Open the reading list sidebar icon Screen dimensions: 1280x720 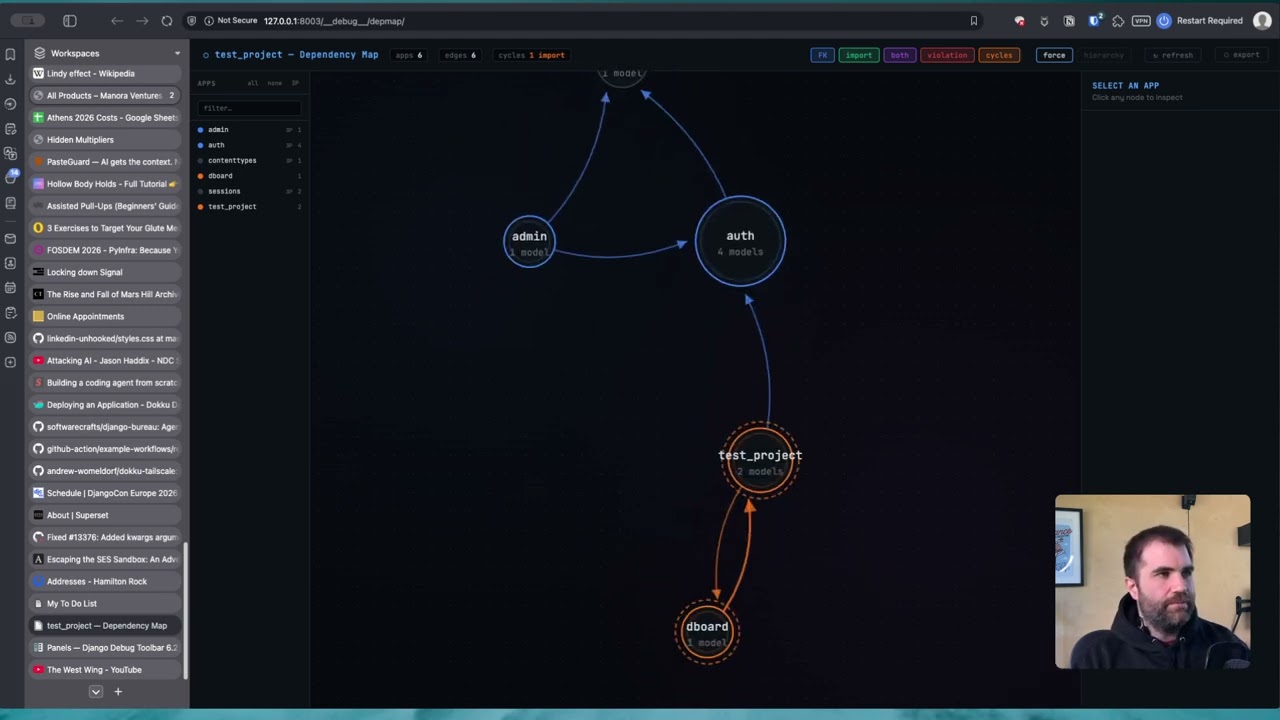point(10,202)
